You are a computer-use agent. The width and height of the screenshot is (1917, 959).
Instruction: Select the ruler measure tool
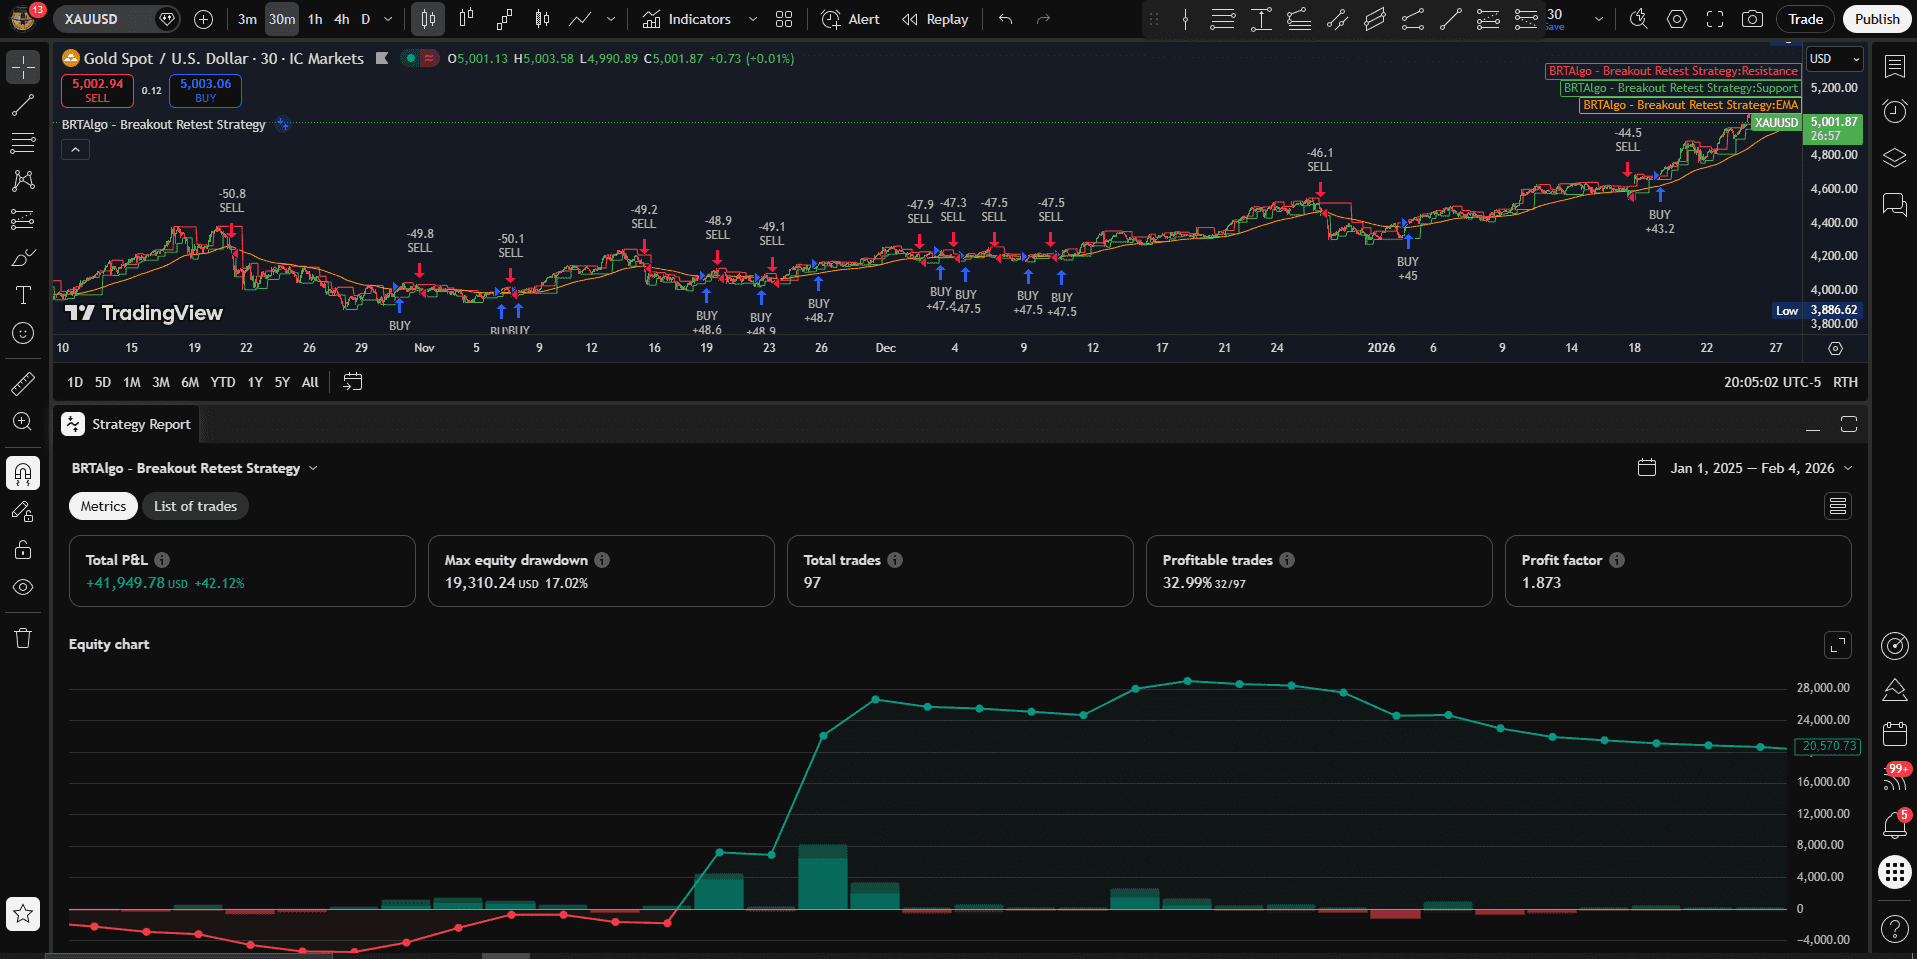[23, 383]
